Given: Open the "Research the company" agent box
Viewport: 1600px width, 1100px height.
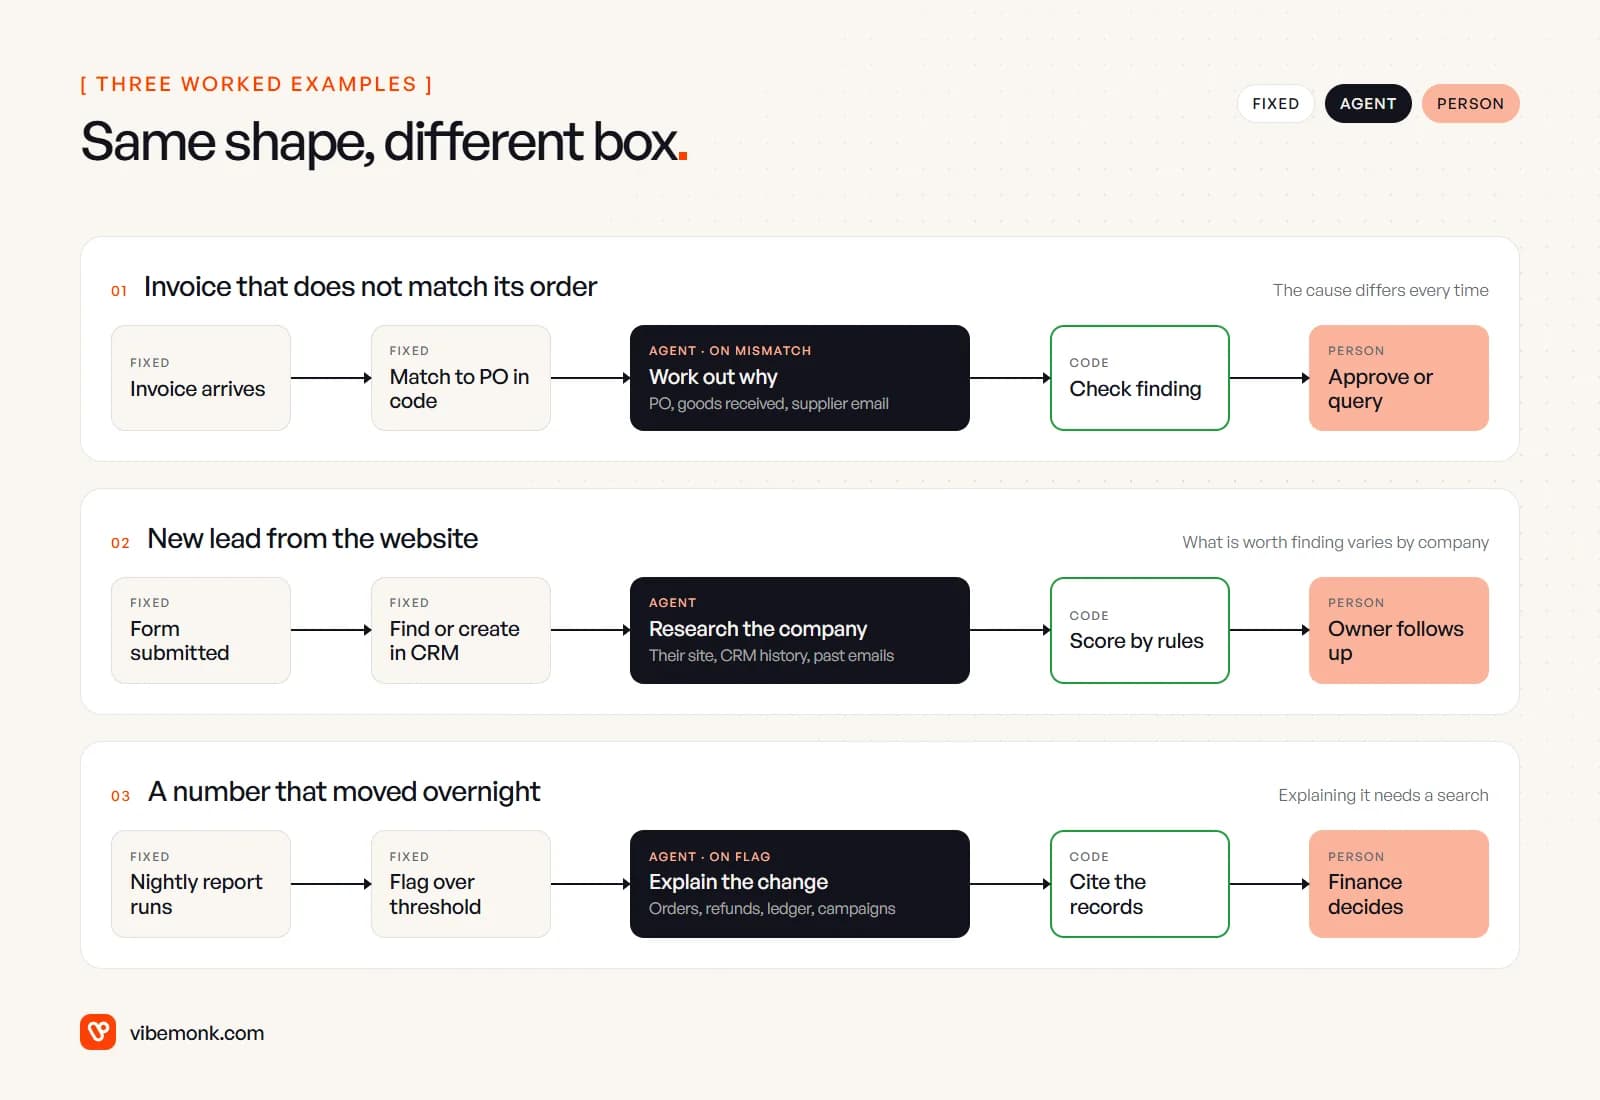Looking at the screenshot, I should pyautogui.click(x=800, y=631).
